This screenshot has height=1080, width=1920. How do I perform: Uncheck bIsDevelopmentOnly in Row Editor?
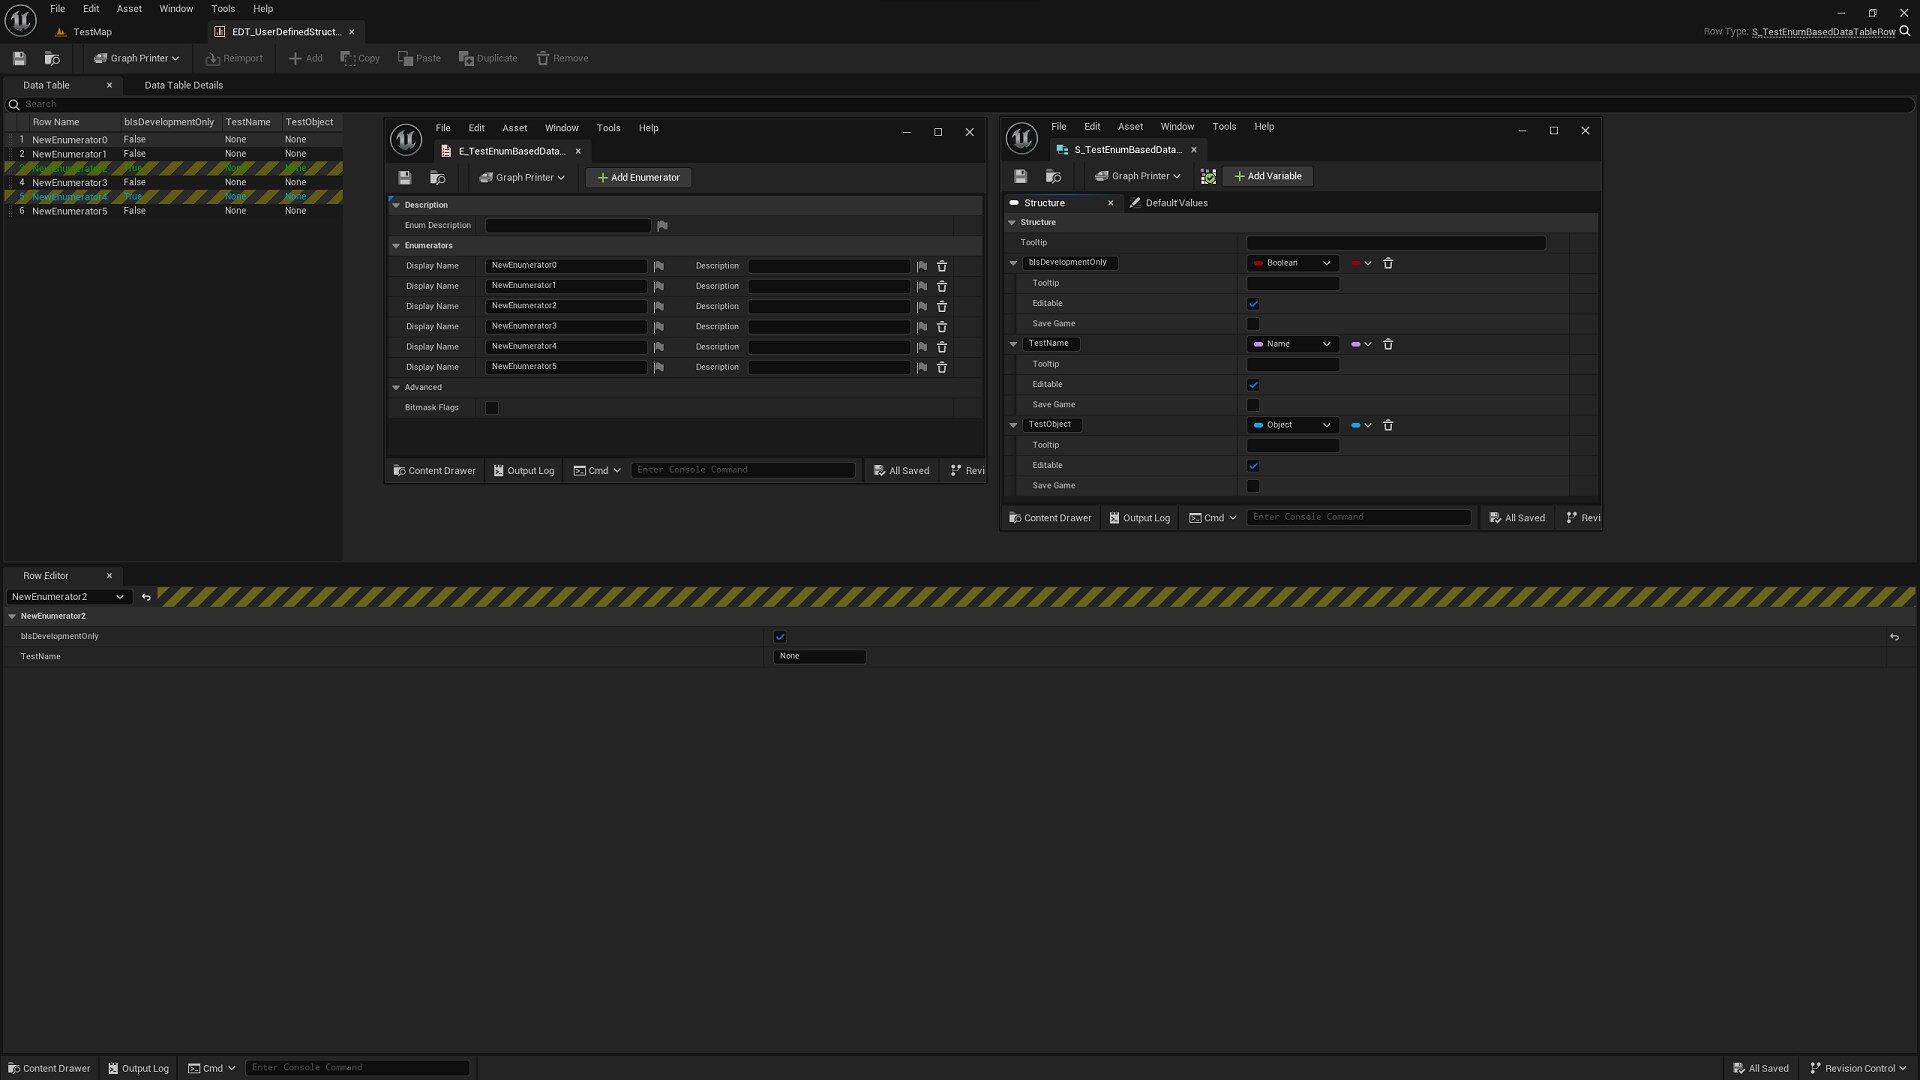pos(780,637)
